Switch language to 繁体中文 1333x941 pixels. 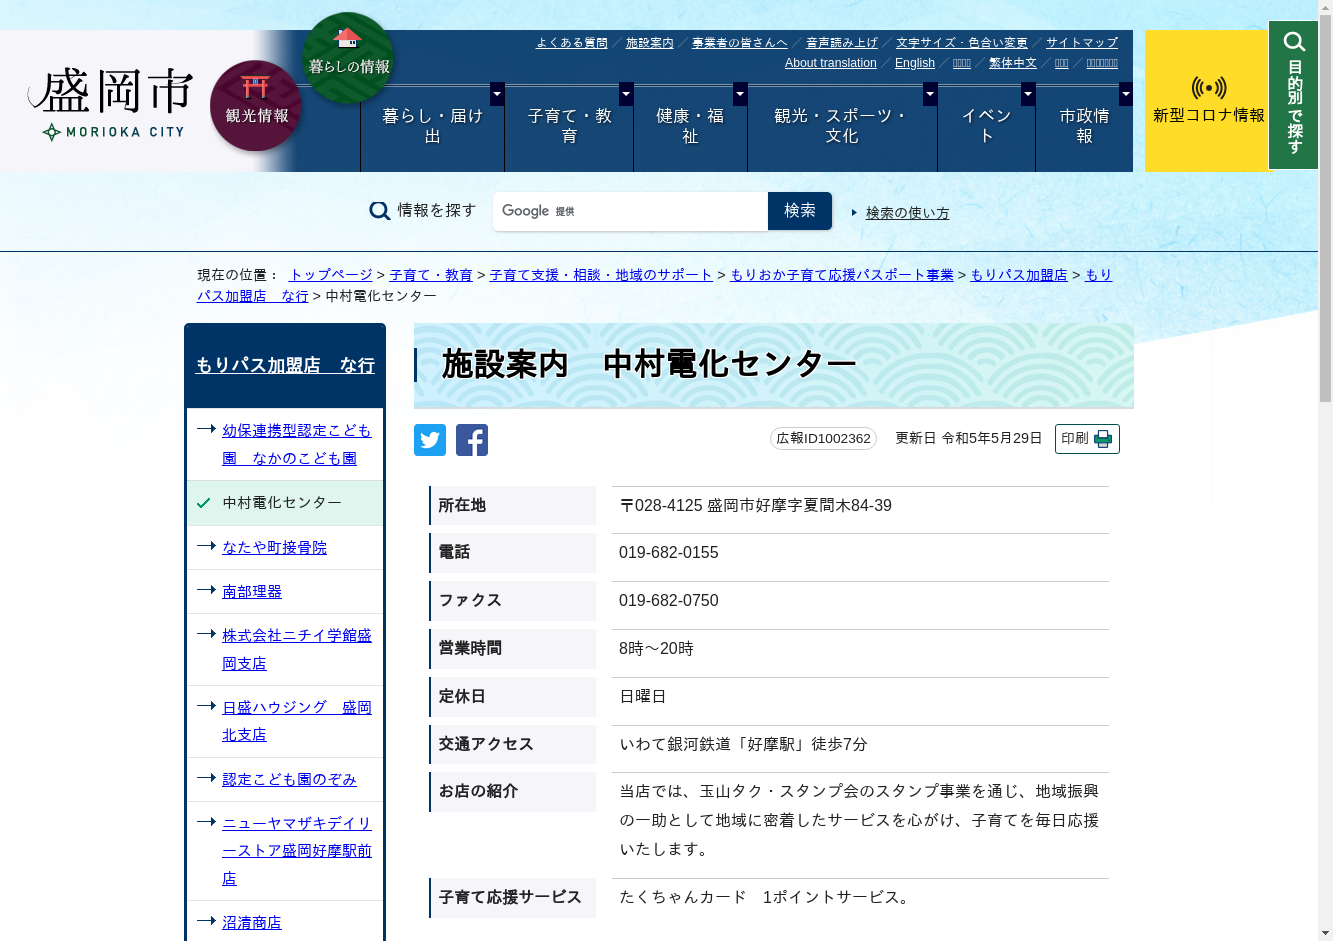pos(1013,63)
